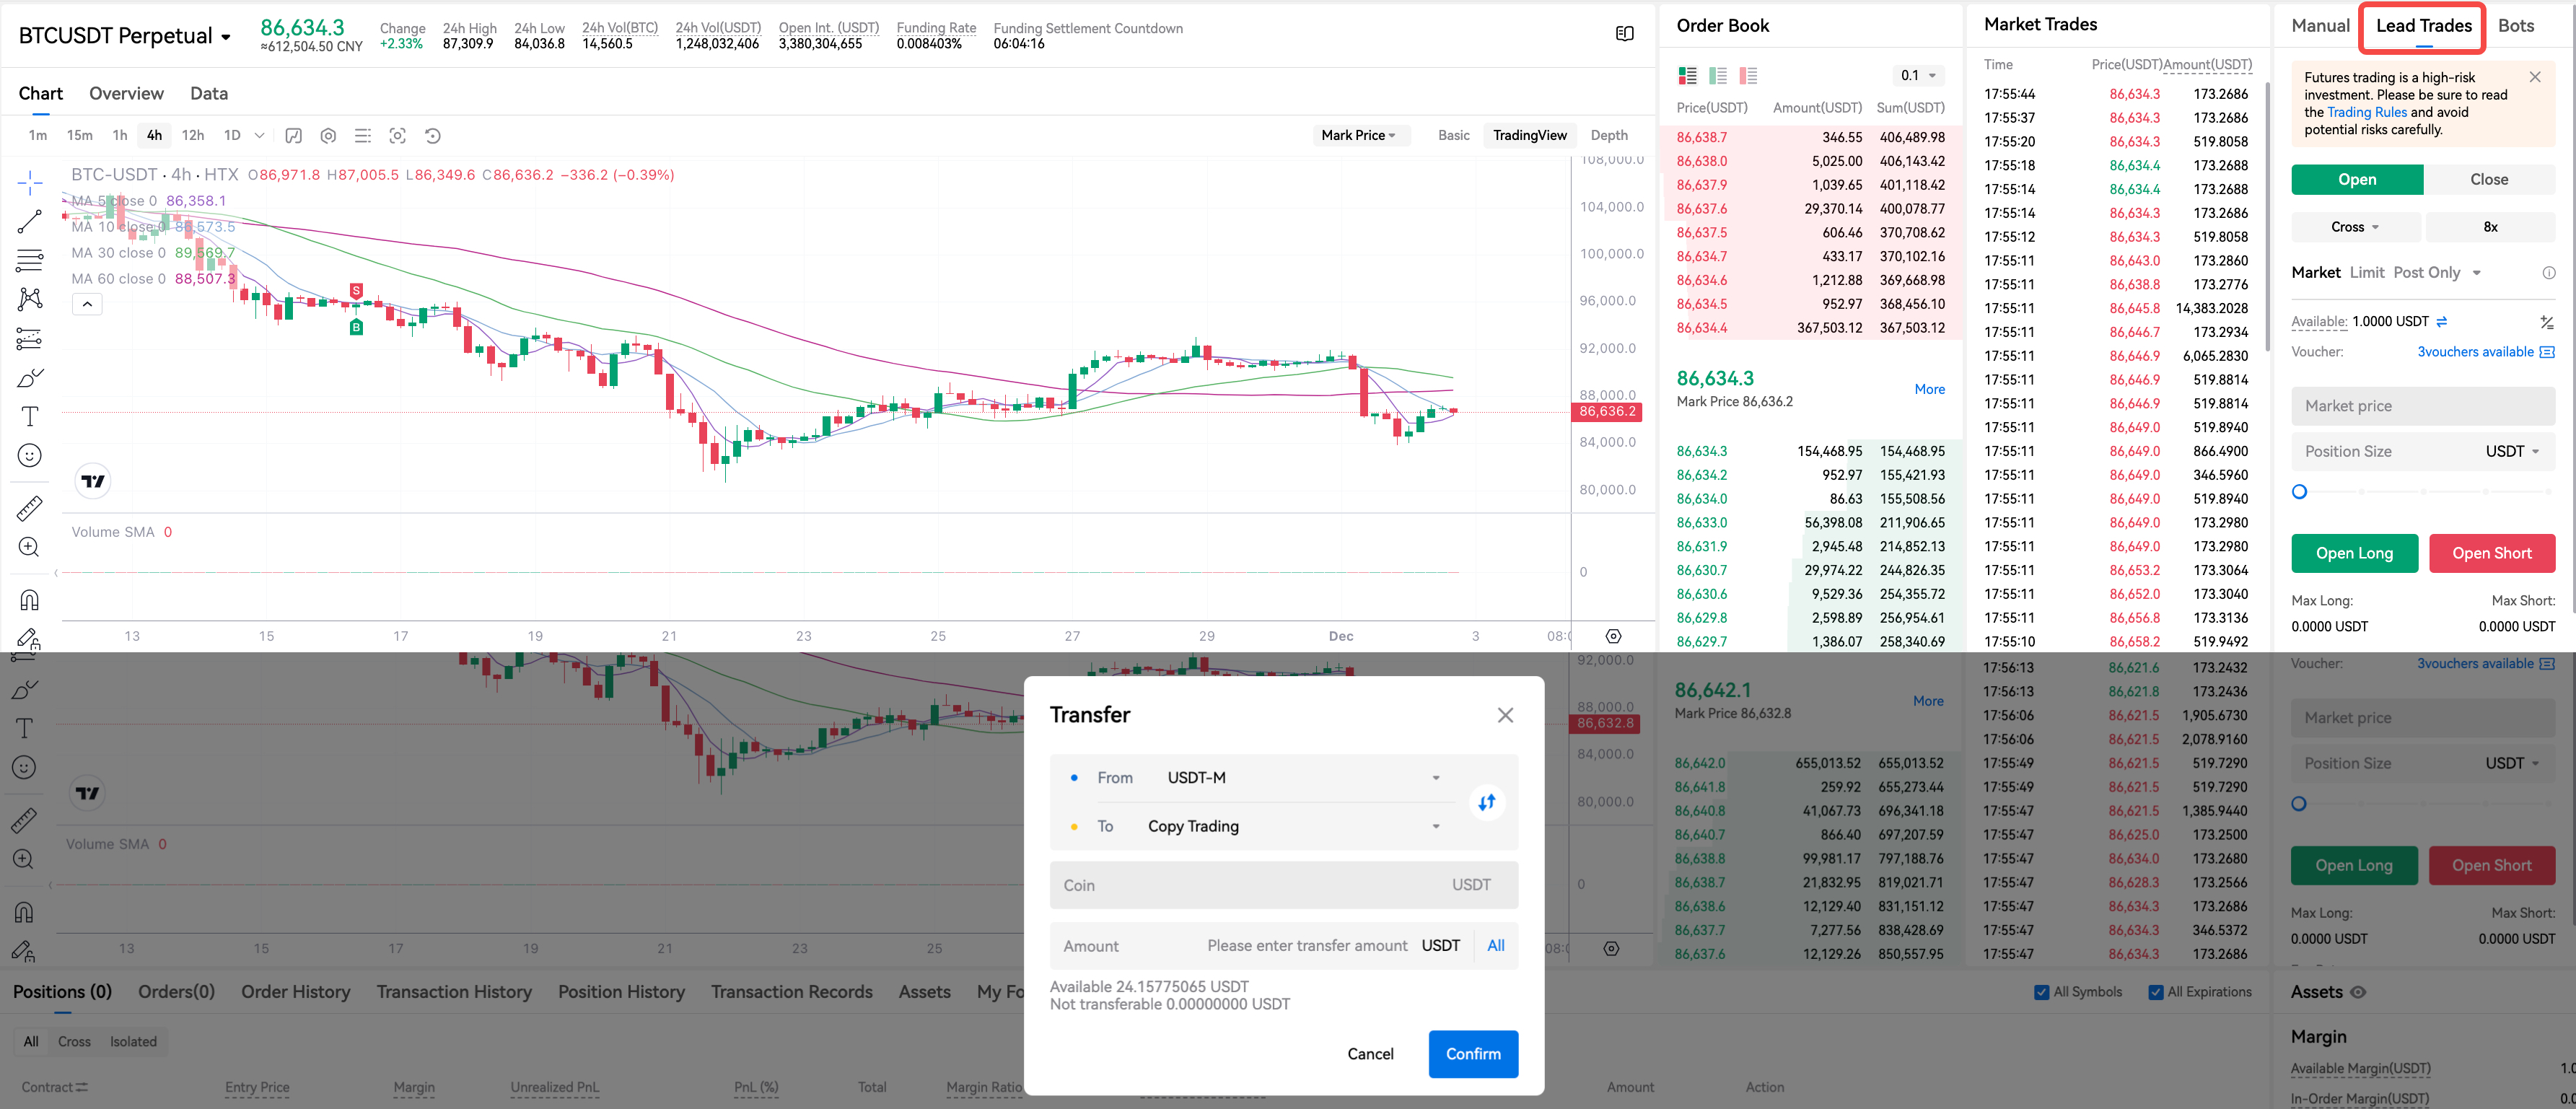The width and height of the screenshot is (2576, 1109).
Task: Open the BTCUSDT Perpetual pair dropdown
Action: point(125,37)
